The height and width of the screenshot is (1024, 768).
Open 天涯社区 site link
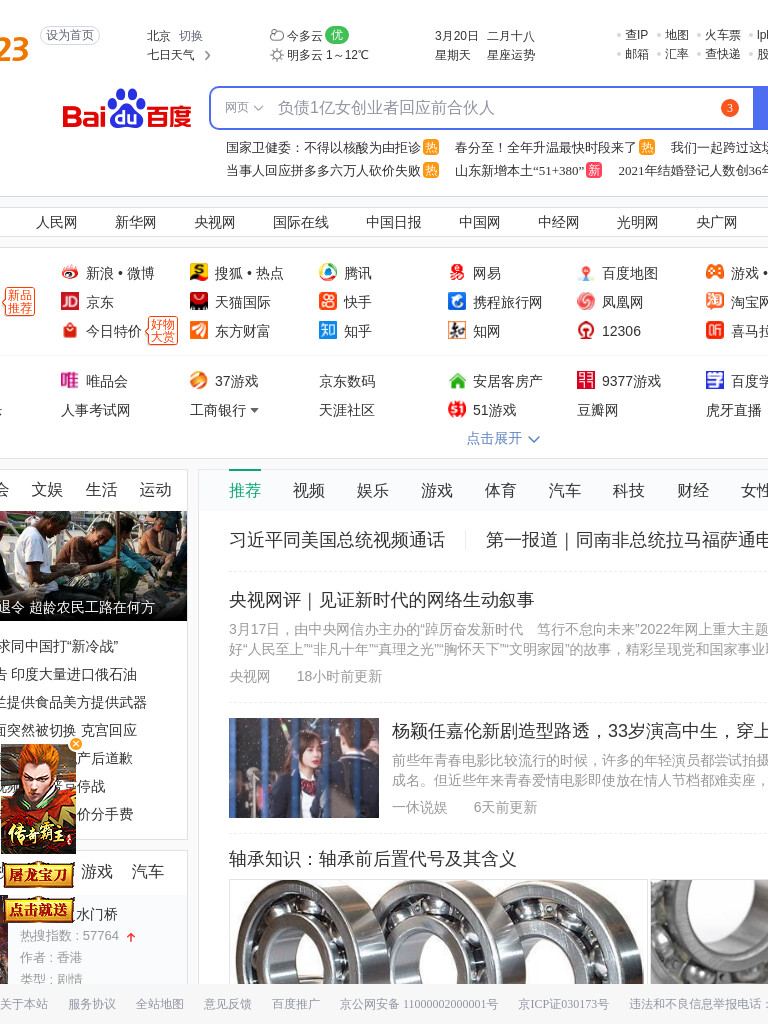click(347, 410)
